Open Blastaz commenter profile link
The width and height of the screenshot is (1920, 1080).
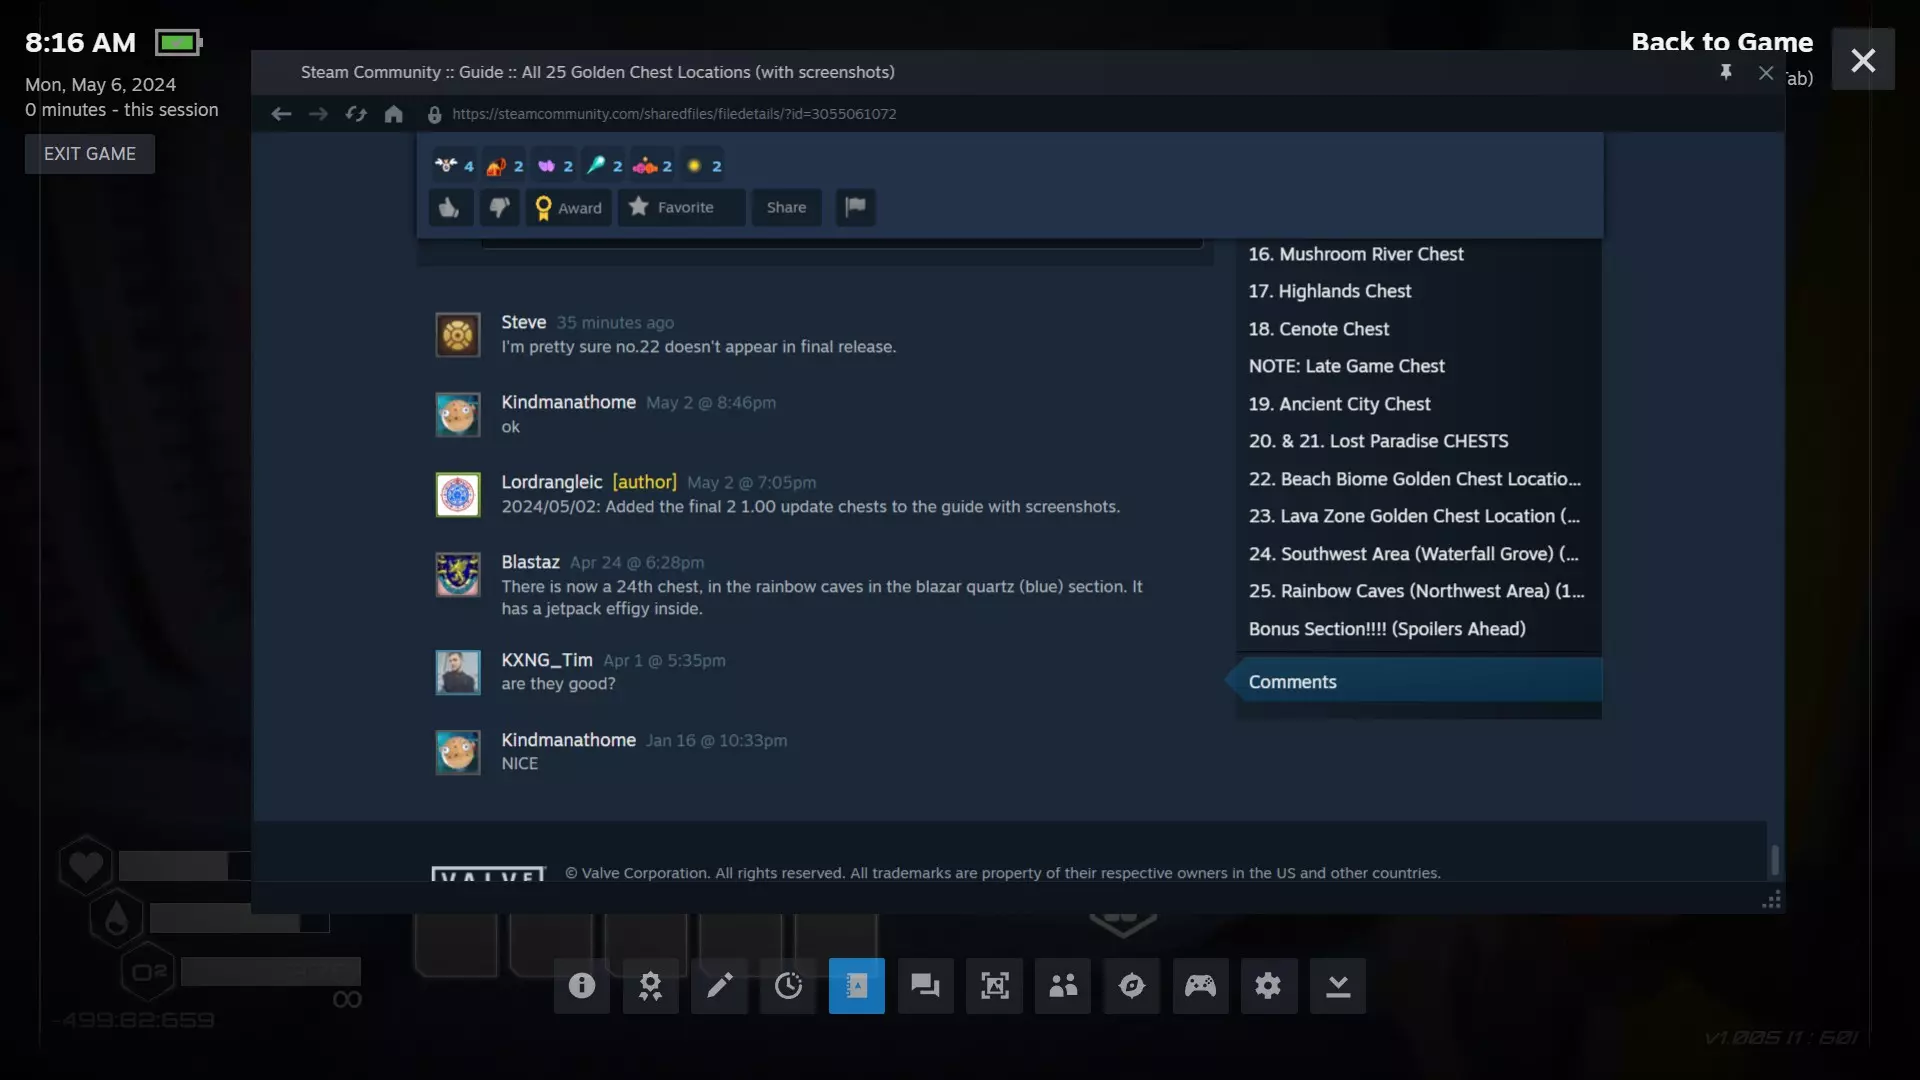click(530, 562)
